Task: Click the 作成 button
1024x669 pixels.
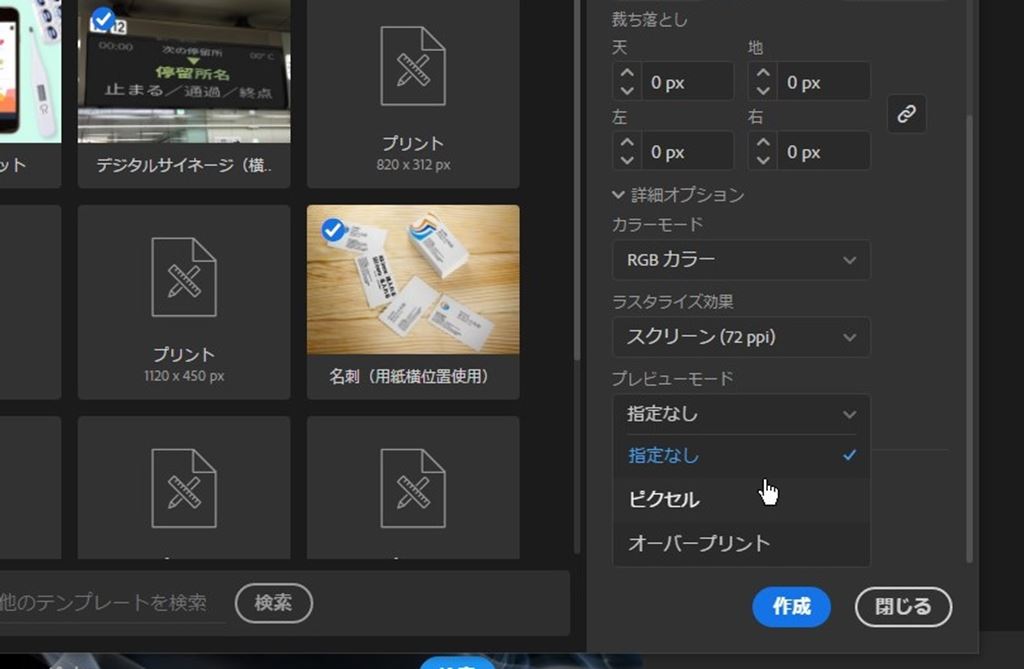Action: (x=791, y=607)
